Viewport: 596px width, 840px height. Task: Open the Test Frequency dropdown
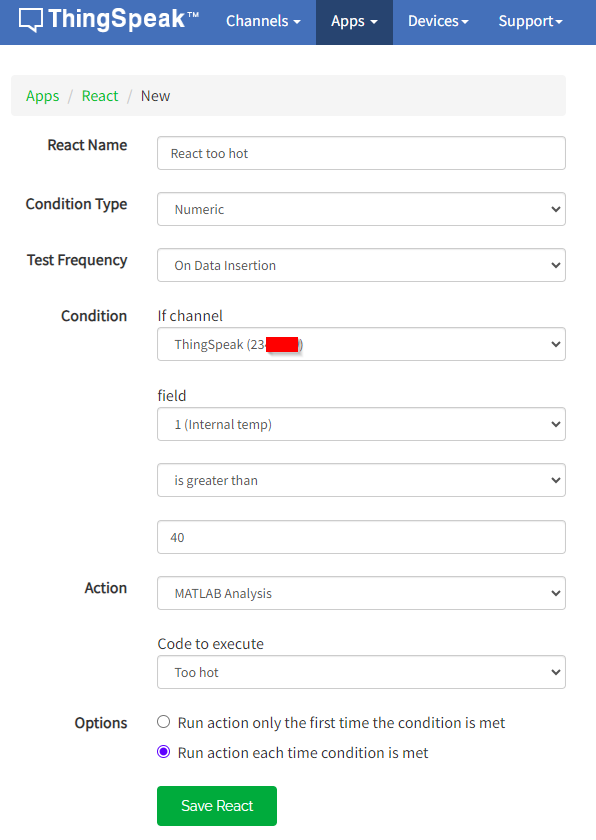coord(361,265)
